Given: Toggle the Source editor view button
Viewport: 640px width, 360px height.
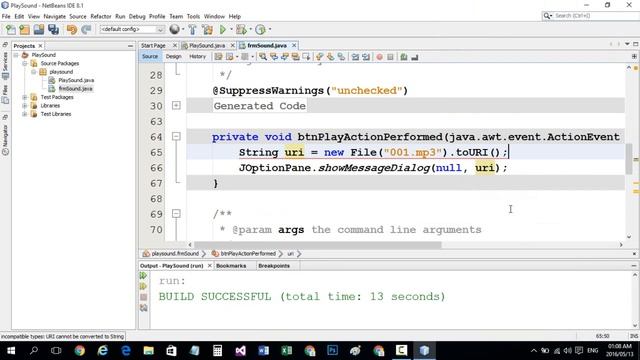Looking at the screenshot, I should point(150,57).
